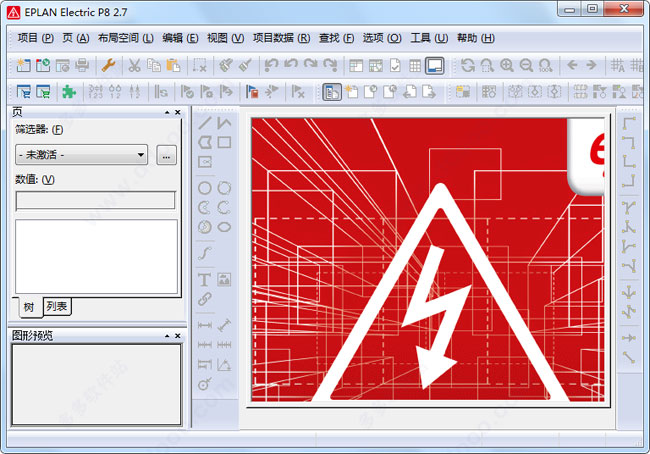Collapse the 页 panel with its arrow
This screenshot has height=454, width=650.
pos(166,113)
